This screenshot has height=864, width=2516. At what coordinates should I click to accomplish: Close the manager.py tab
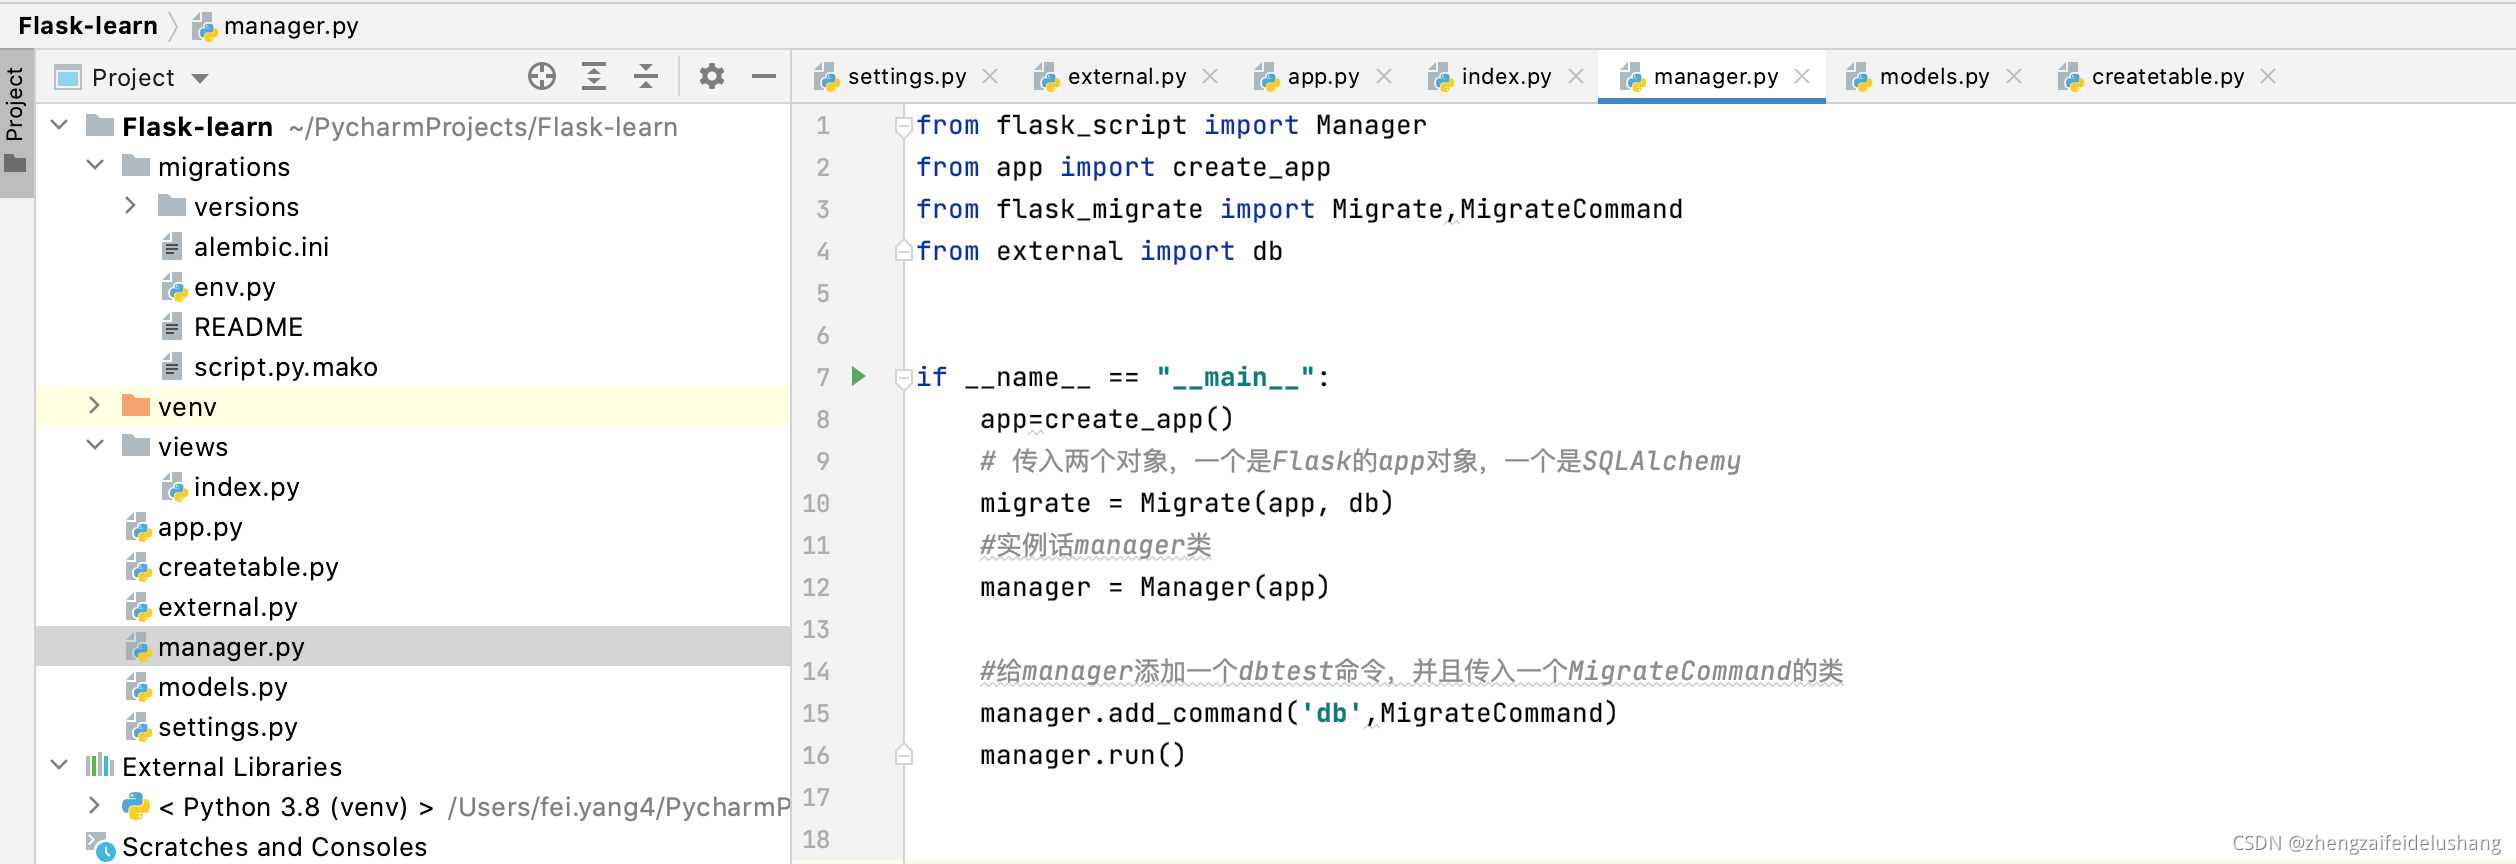1802,77
